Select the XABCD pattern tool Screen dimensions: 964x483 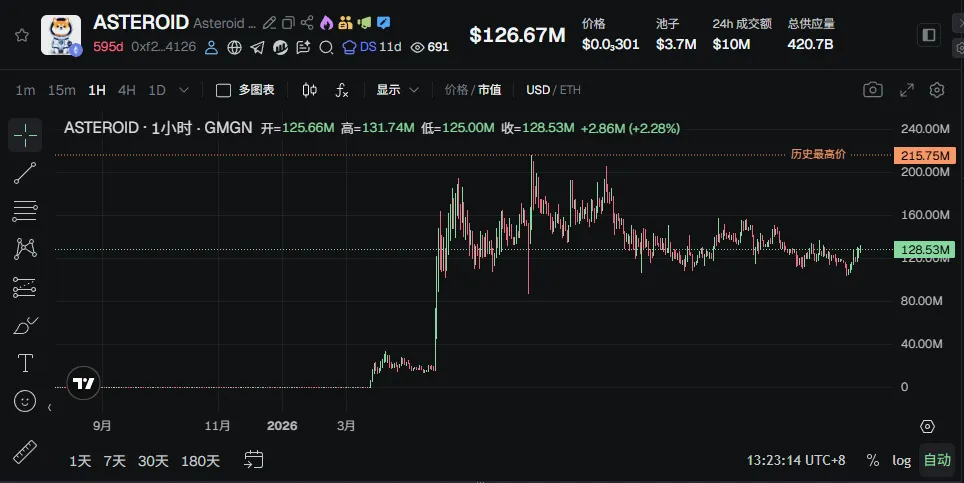[x=25, y=249]
